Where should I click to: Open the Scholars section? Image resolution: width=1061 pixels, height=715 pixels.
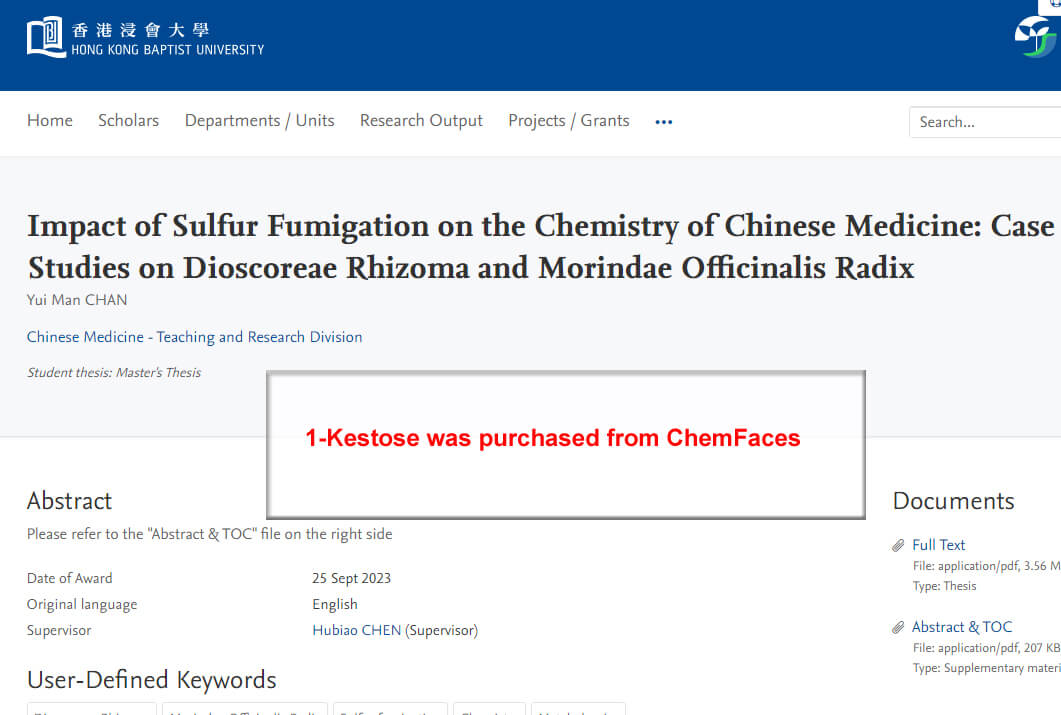pos(129,120)
